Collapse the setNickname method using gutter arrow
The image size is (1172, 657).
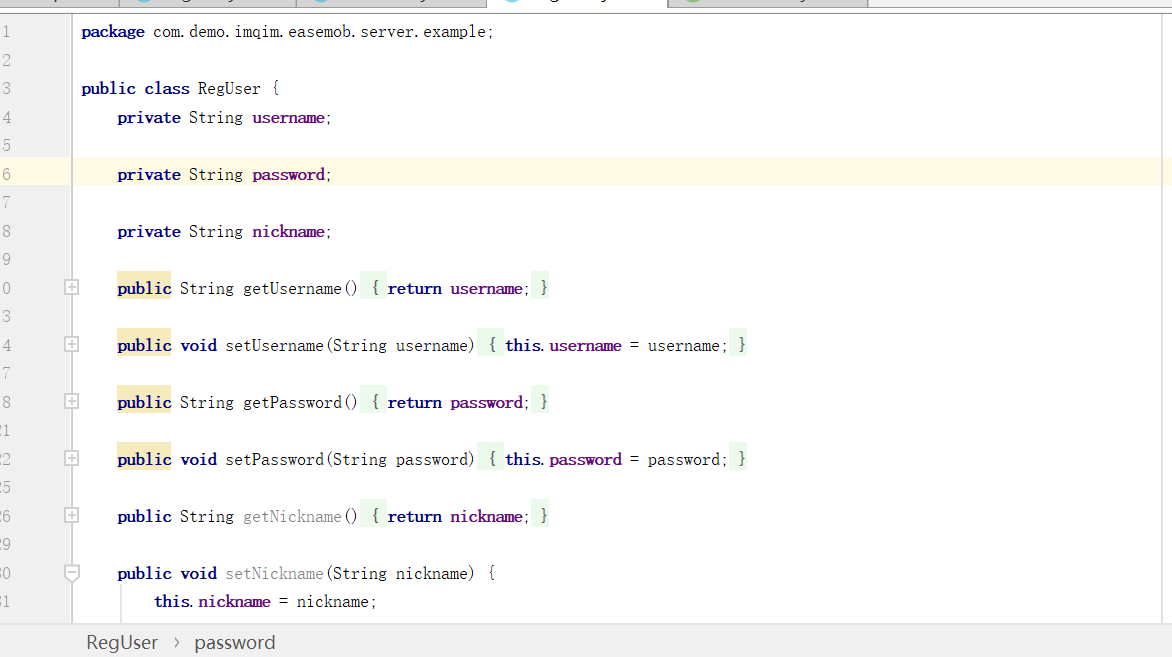point(70,573)
